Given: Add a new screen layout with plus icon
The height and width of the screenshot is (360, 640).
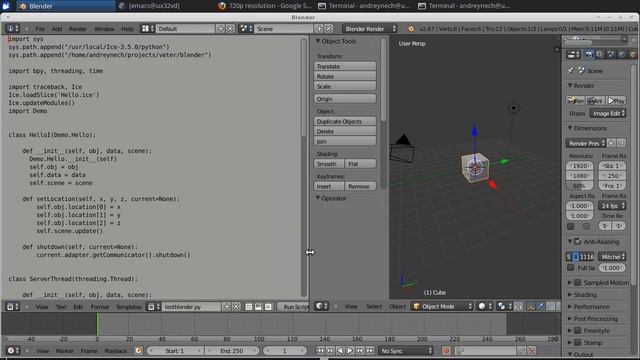Looking at the screenshot, I should pos(220,29).
